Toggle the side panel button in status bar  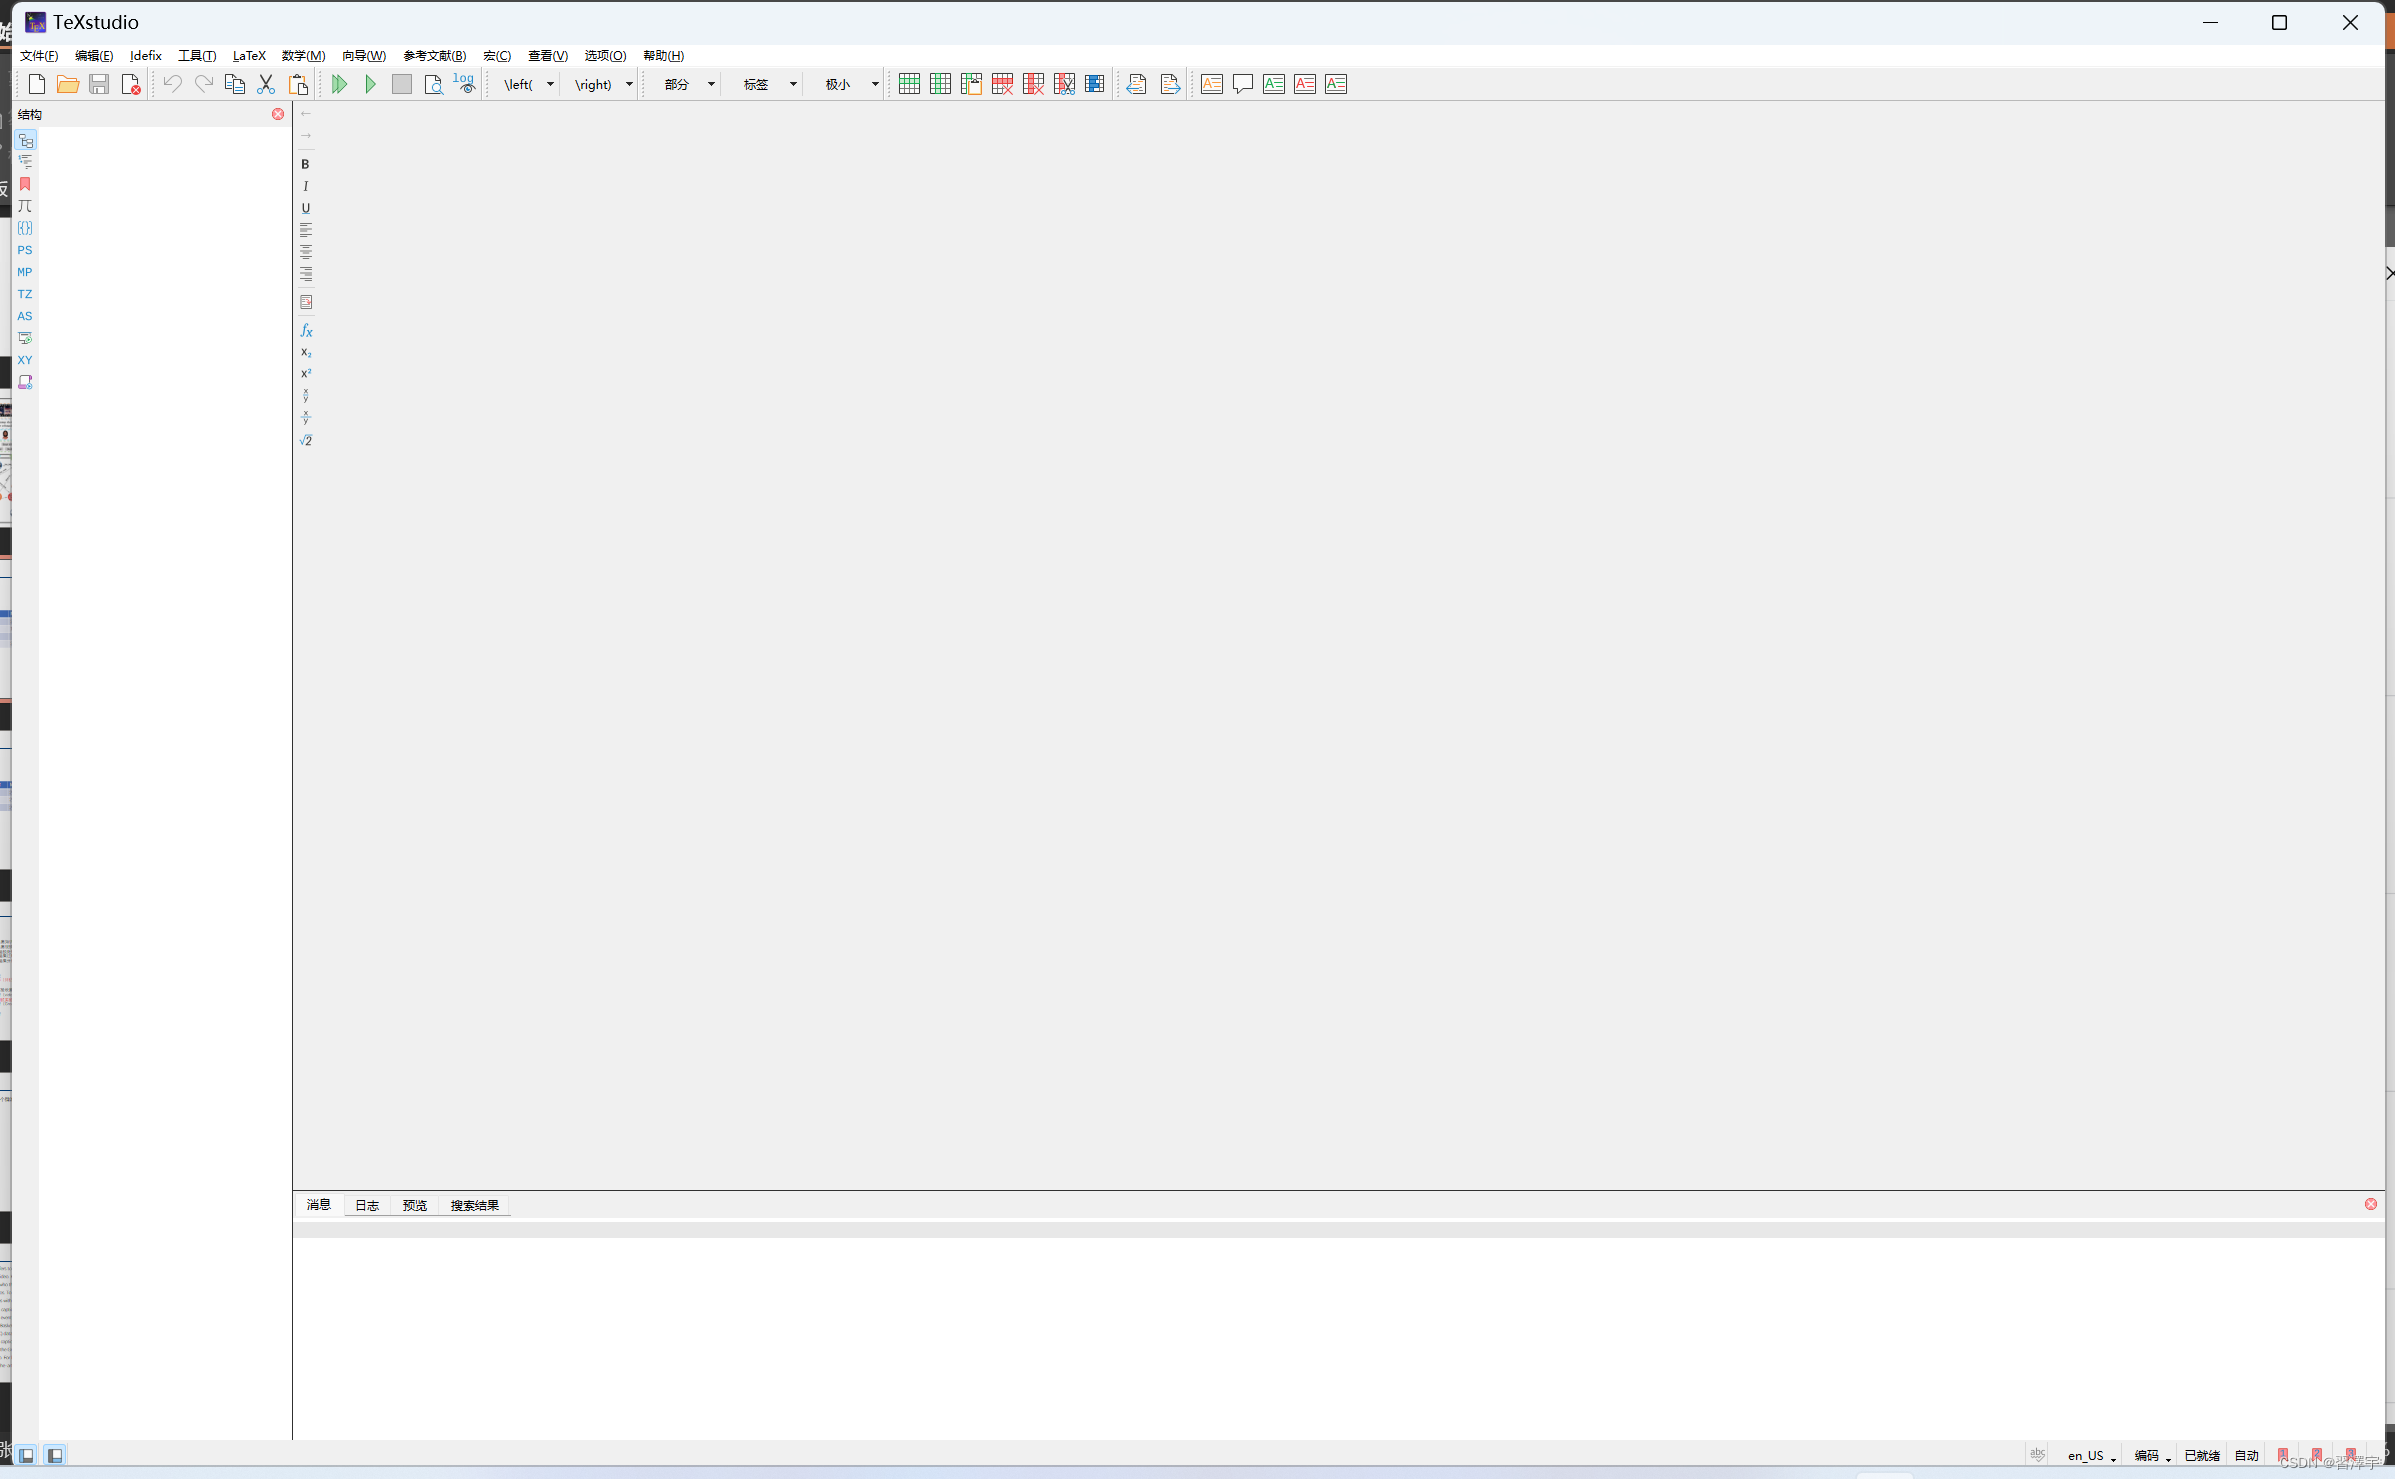click(x=27, y=1456)
